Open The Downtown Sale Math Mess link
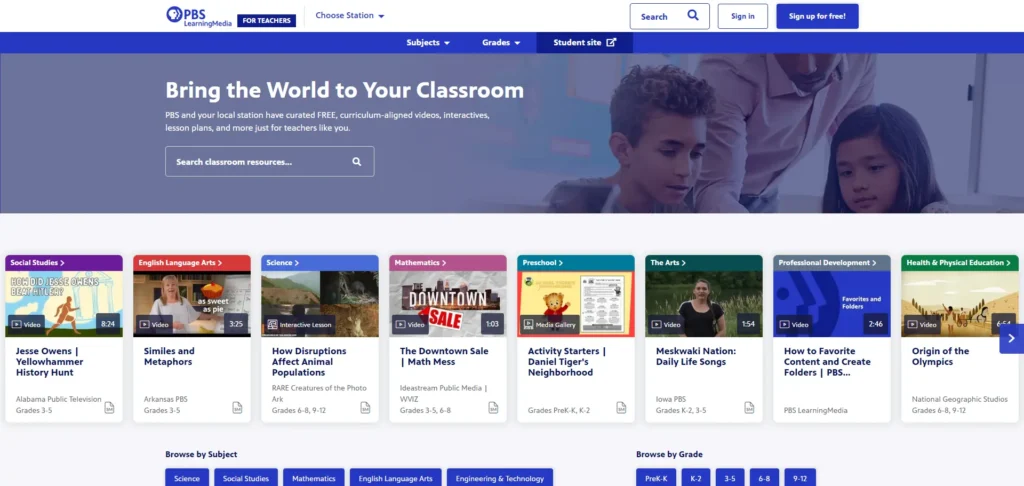1024x486 pixels. [x=444, y=356]
